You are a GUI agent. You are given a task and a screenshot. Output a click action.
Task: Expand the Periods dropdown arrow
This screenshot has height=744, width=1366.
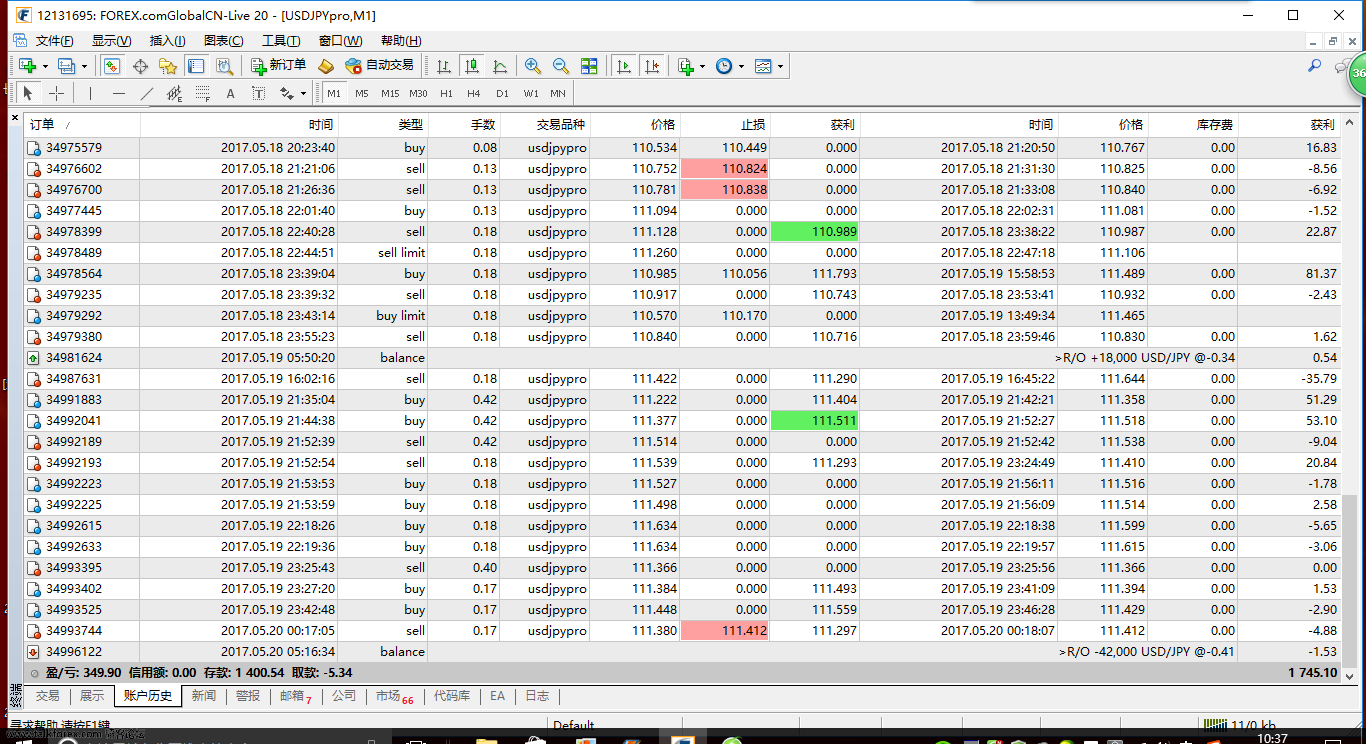coord(741,67)
